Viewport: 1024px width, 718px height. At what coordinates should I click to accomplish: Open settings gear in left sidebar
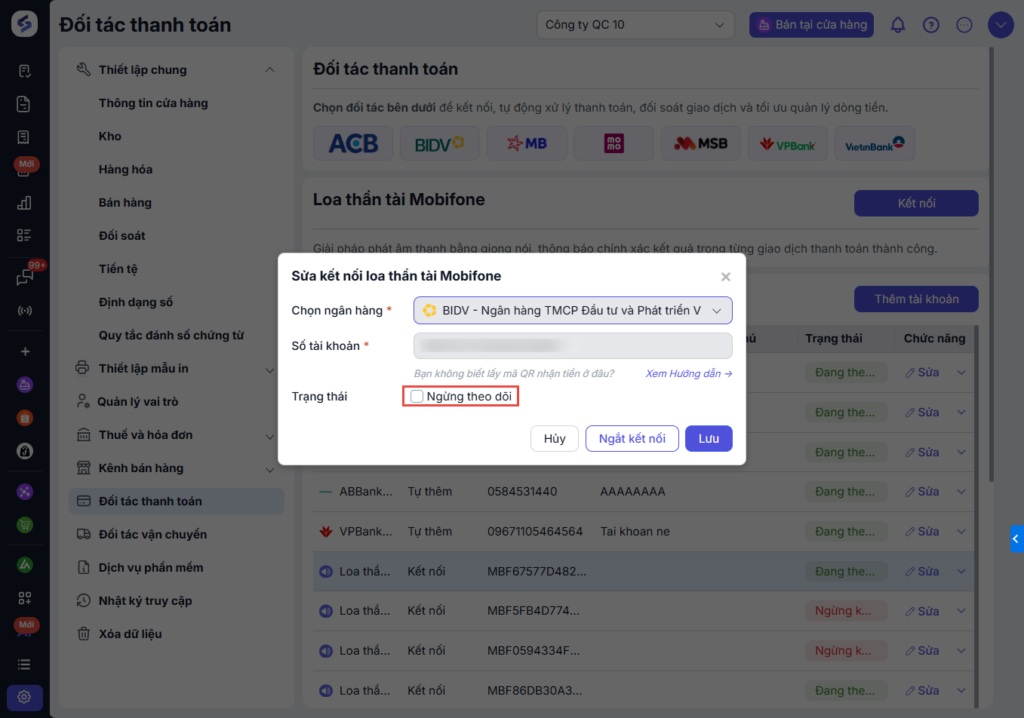(x=25, y=696)
